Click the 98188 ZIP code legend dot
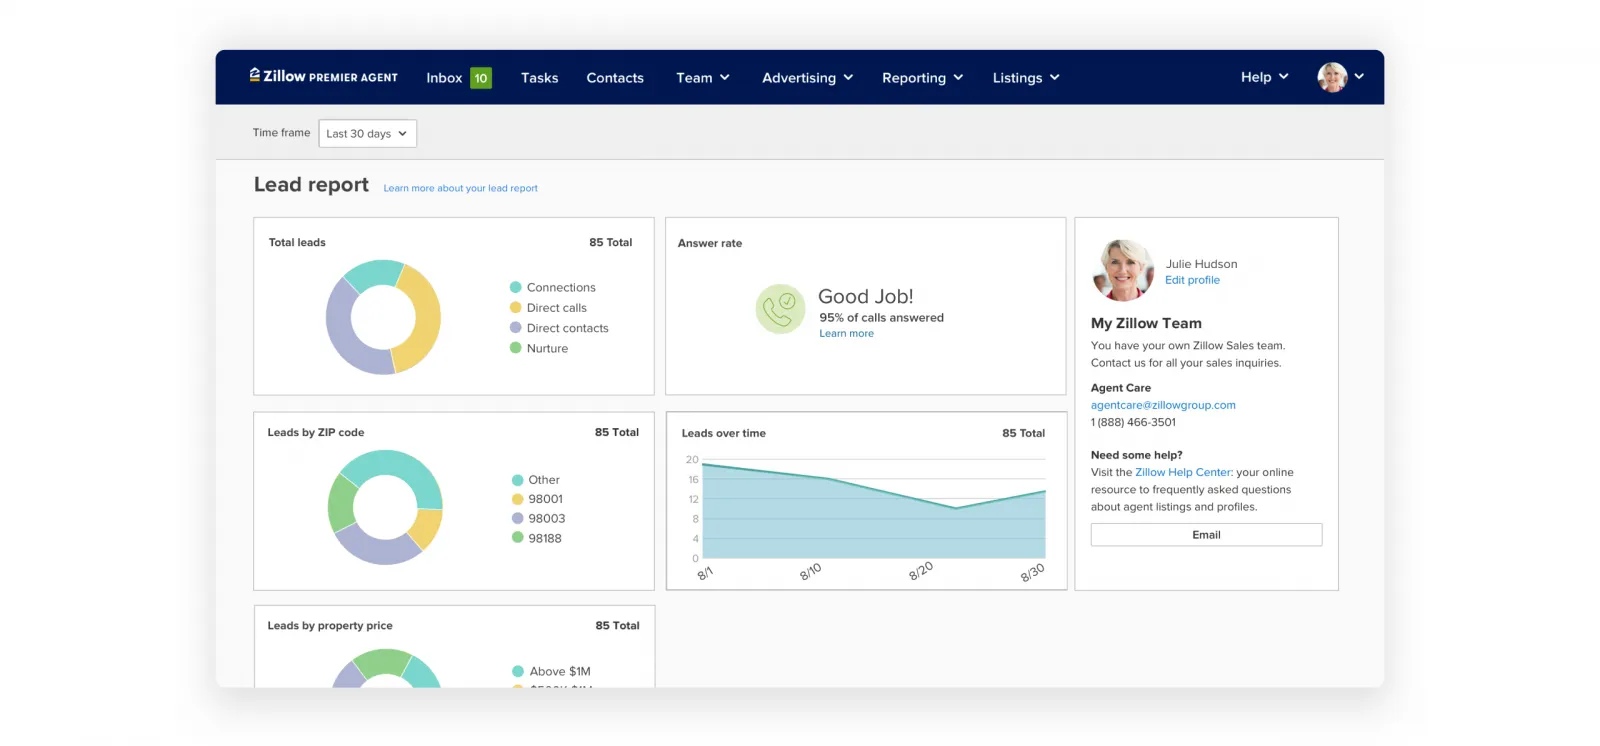The width and height of the screenshot is (1600, 746). (x=518, y=538)
